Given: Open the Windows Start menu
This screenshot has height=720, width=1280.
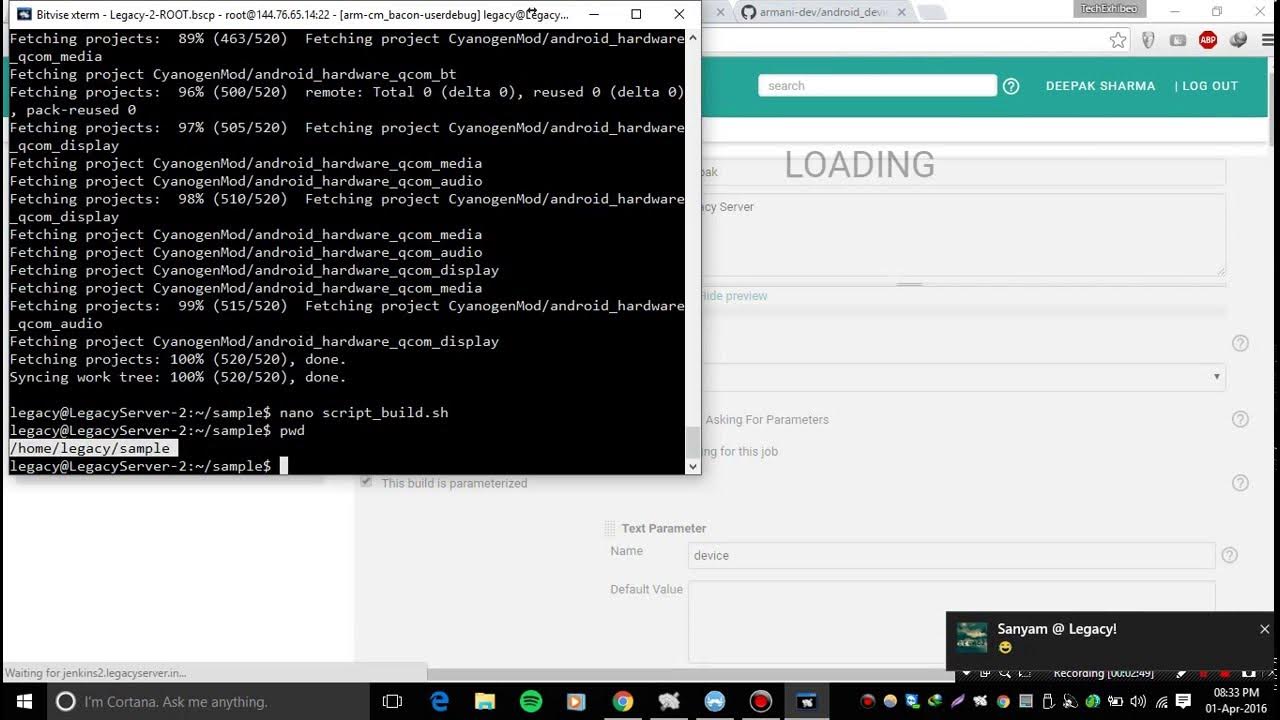Looking at the screenshot, I should pyautogui.click(x=23, y=701).
